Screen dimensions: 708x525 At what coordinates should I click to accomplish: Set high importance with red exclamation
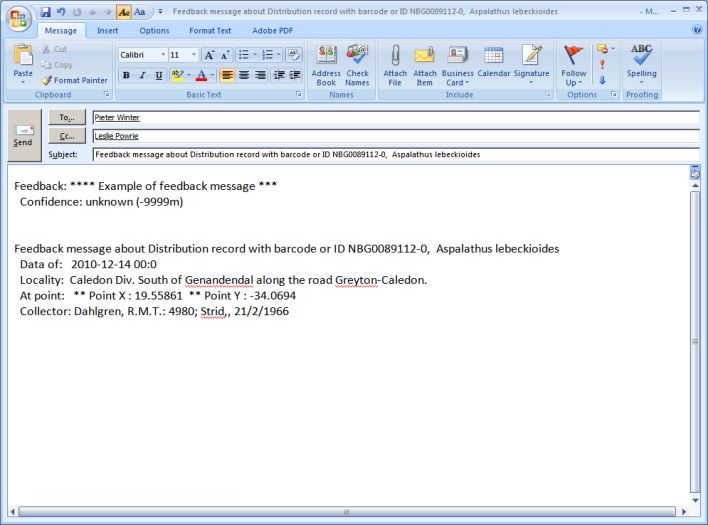click(602, 64)
